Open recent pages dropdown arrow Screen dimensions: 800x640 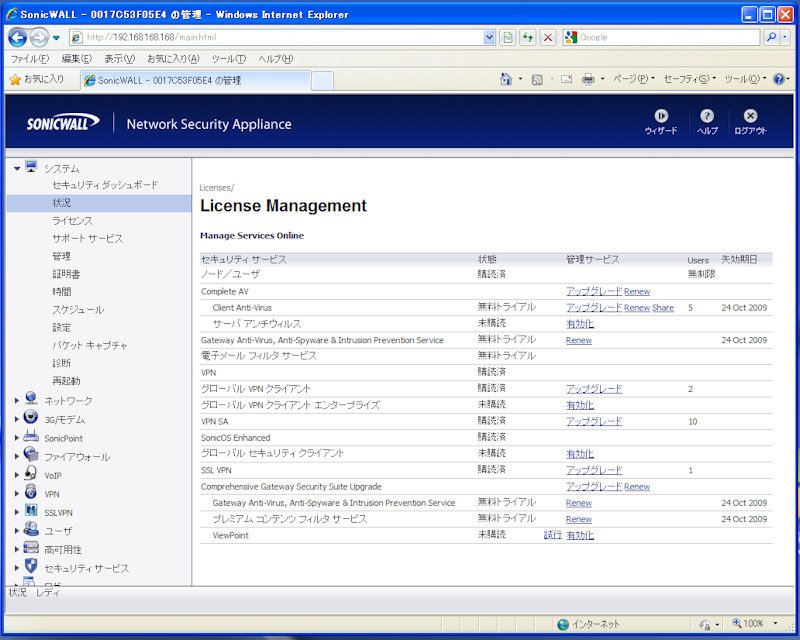point(56,38)
